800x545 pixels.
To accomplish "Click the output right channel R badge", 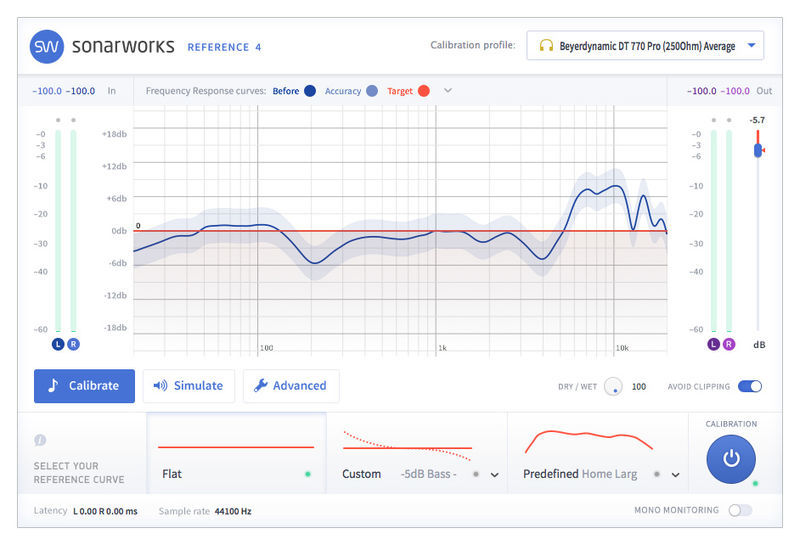I will [729, 344].
